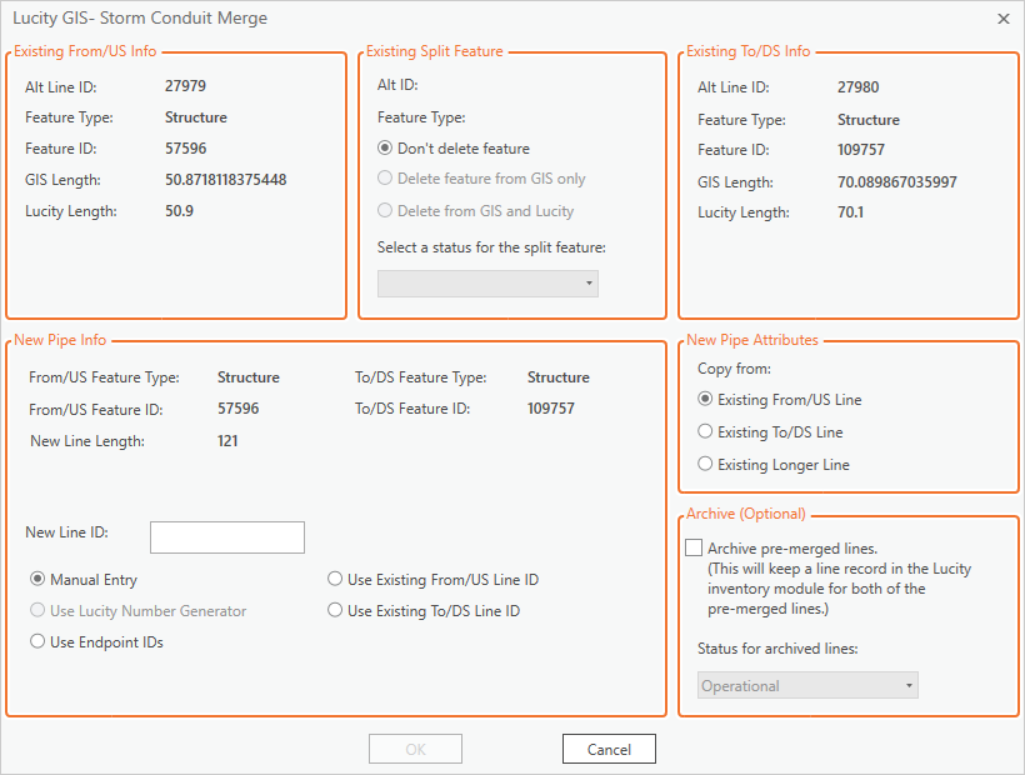Screen dimensions: 1025x775
Task: Enable Archive pre-merged lines checkbox
Action: coord(694,548)
